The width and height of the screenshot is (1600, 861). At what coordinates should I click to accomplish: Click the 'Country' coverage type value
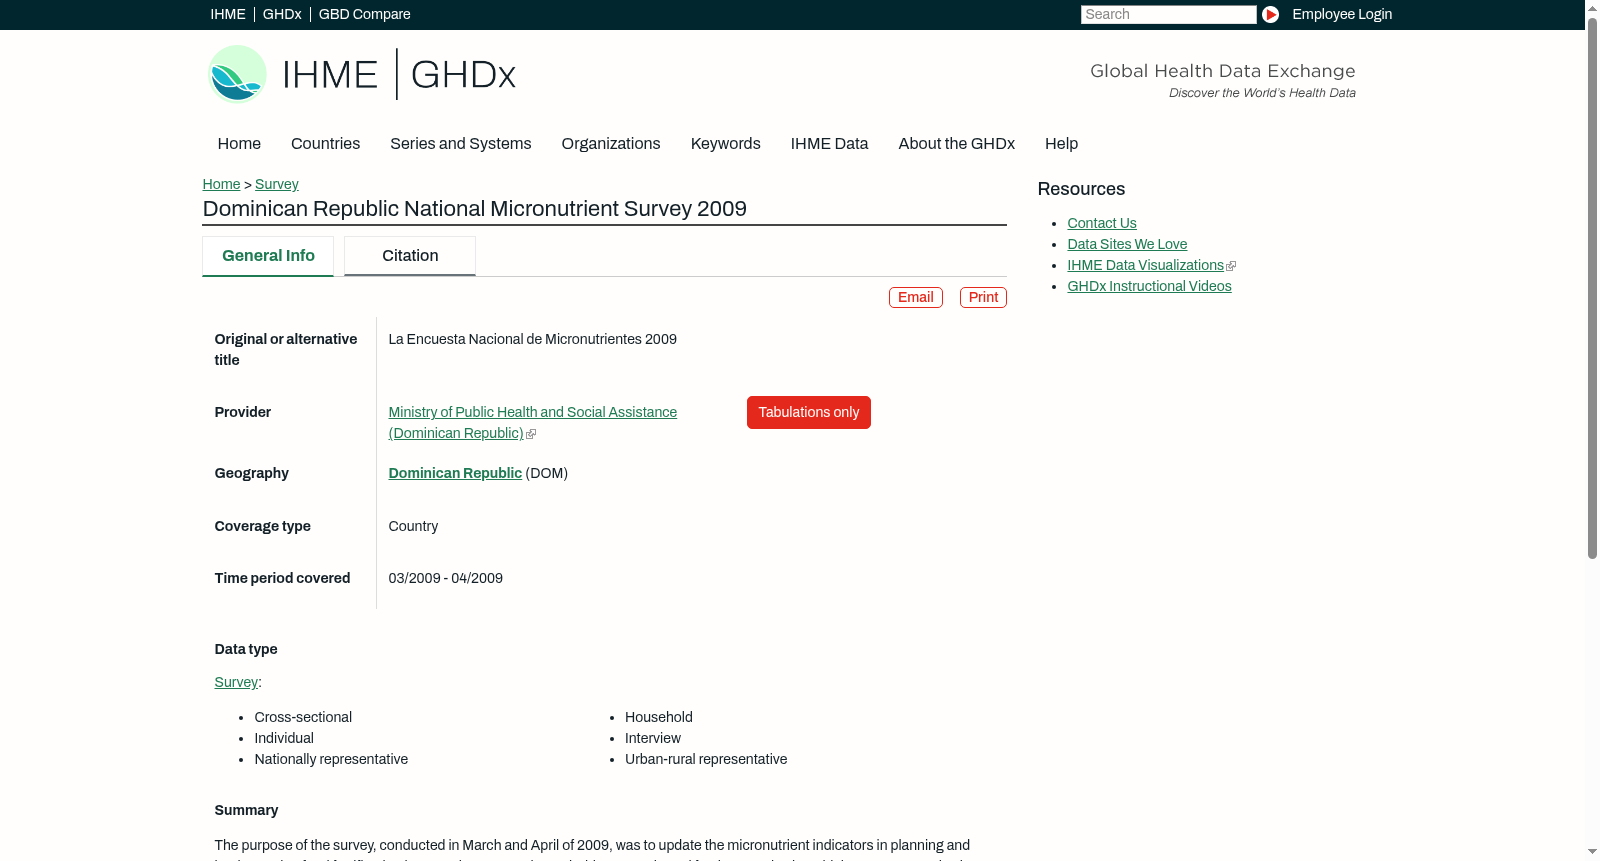(x=413, y=526)
